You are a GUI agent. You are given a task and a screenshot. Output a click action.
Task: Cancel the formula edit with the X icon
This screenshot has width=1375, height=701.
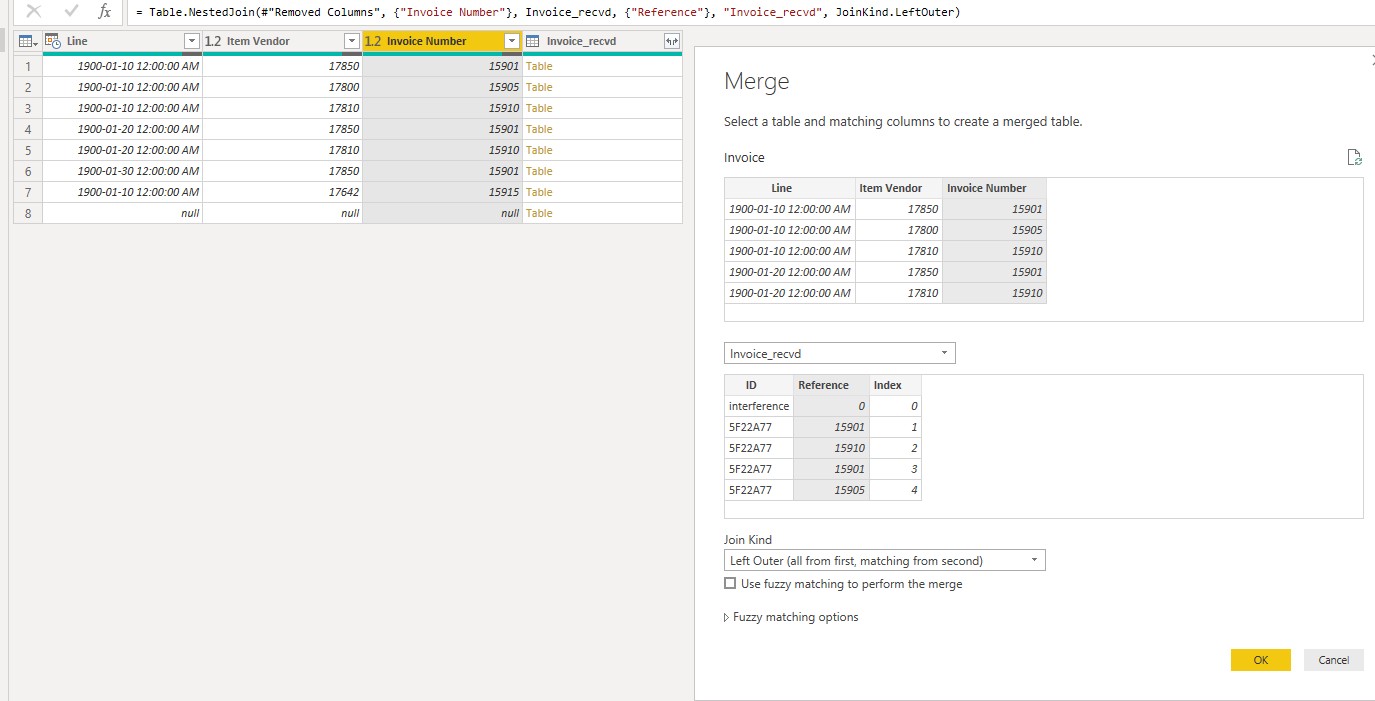(34, 11)
